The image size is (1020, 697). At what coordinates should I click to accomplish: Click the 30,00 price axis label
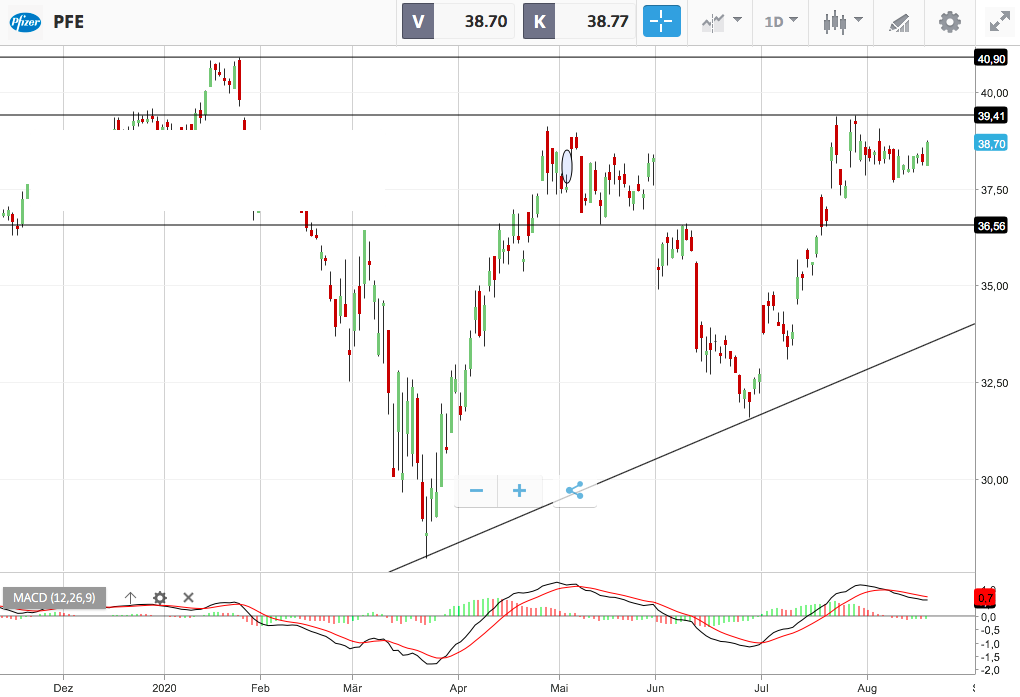(994, 480)
